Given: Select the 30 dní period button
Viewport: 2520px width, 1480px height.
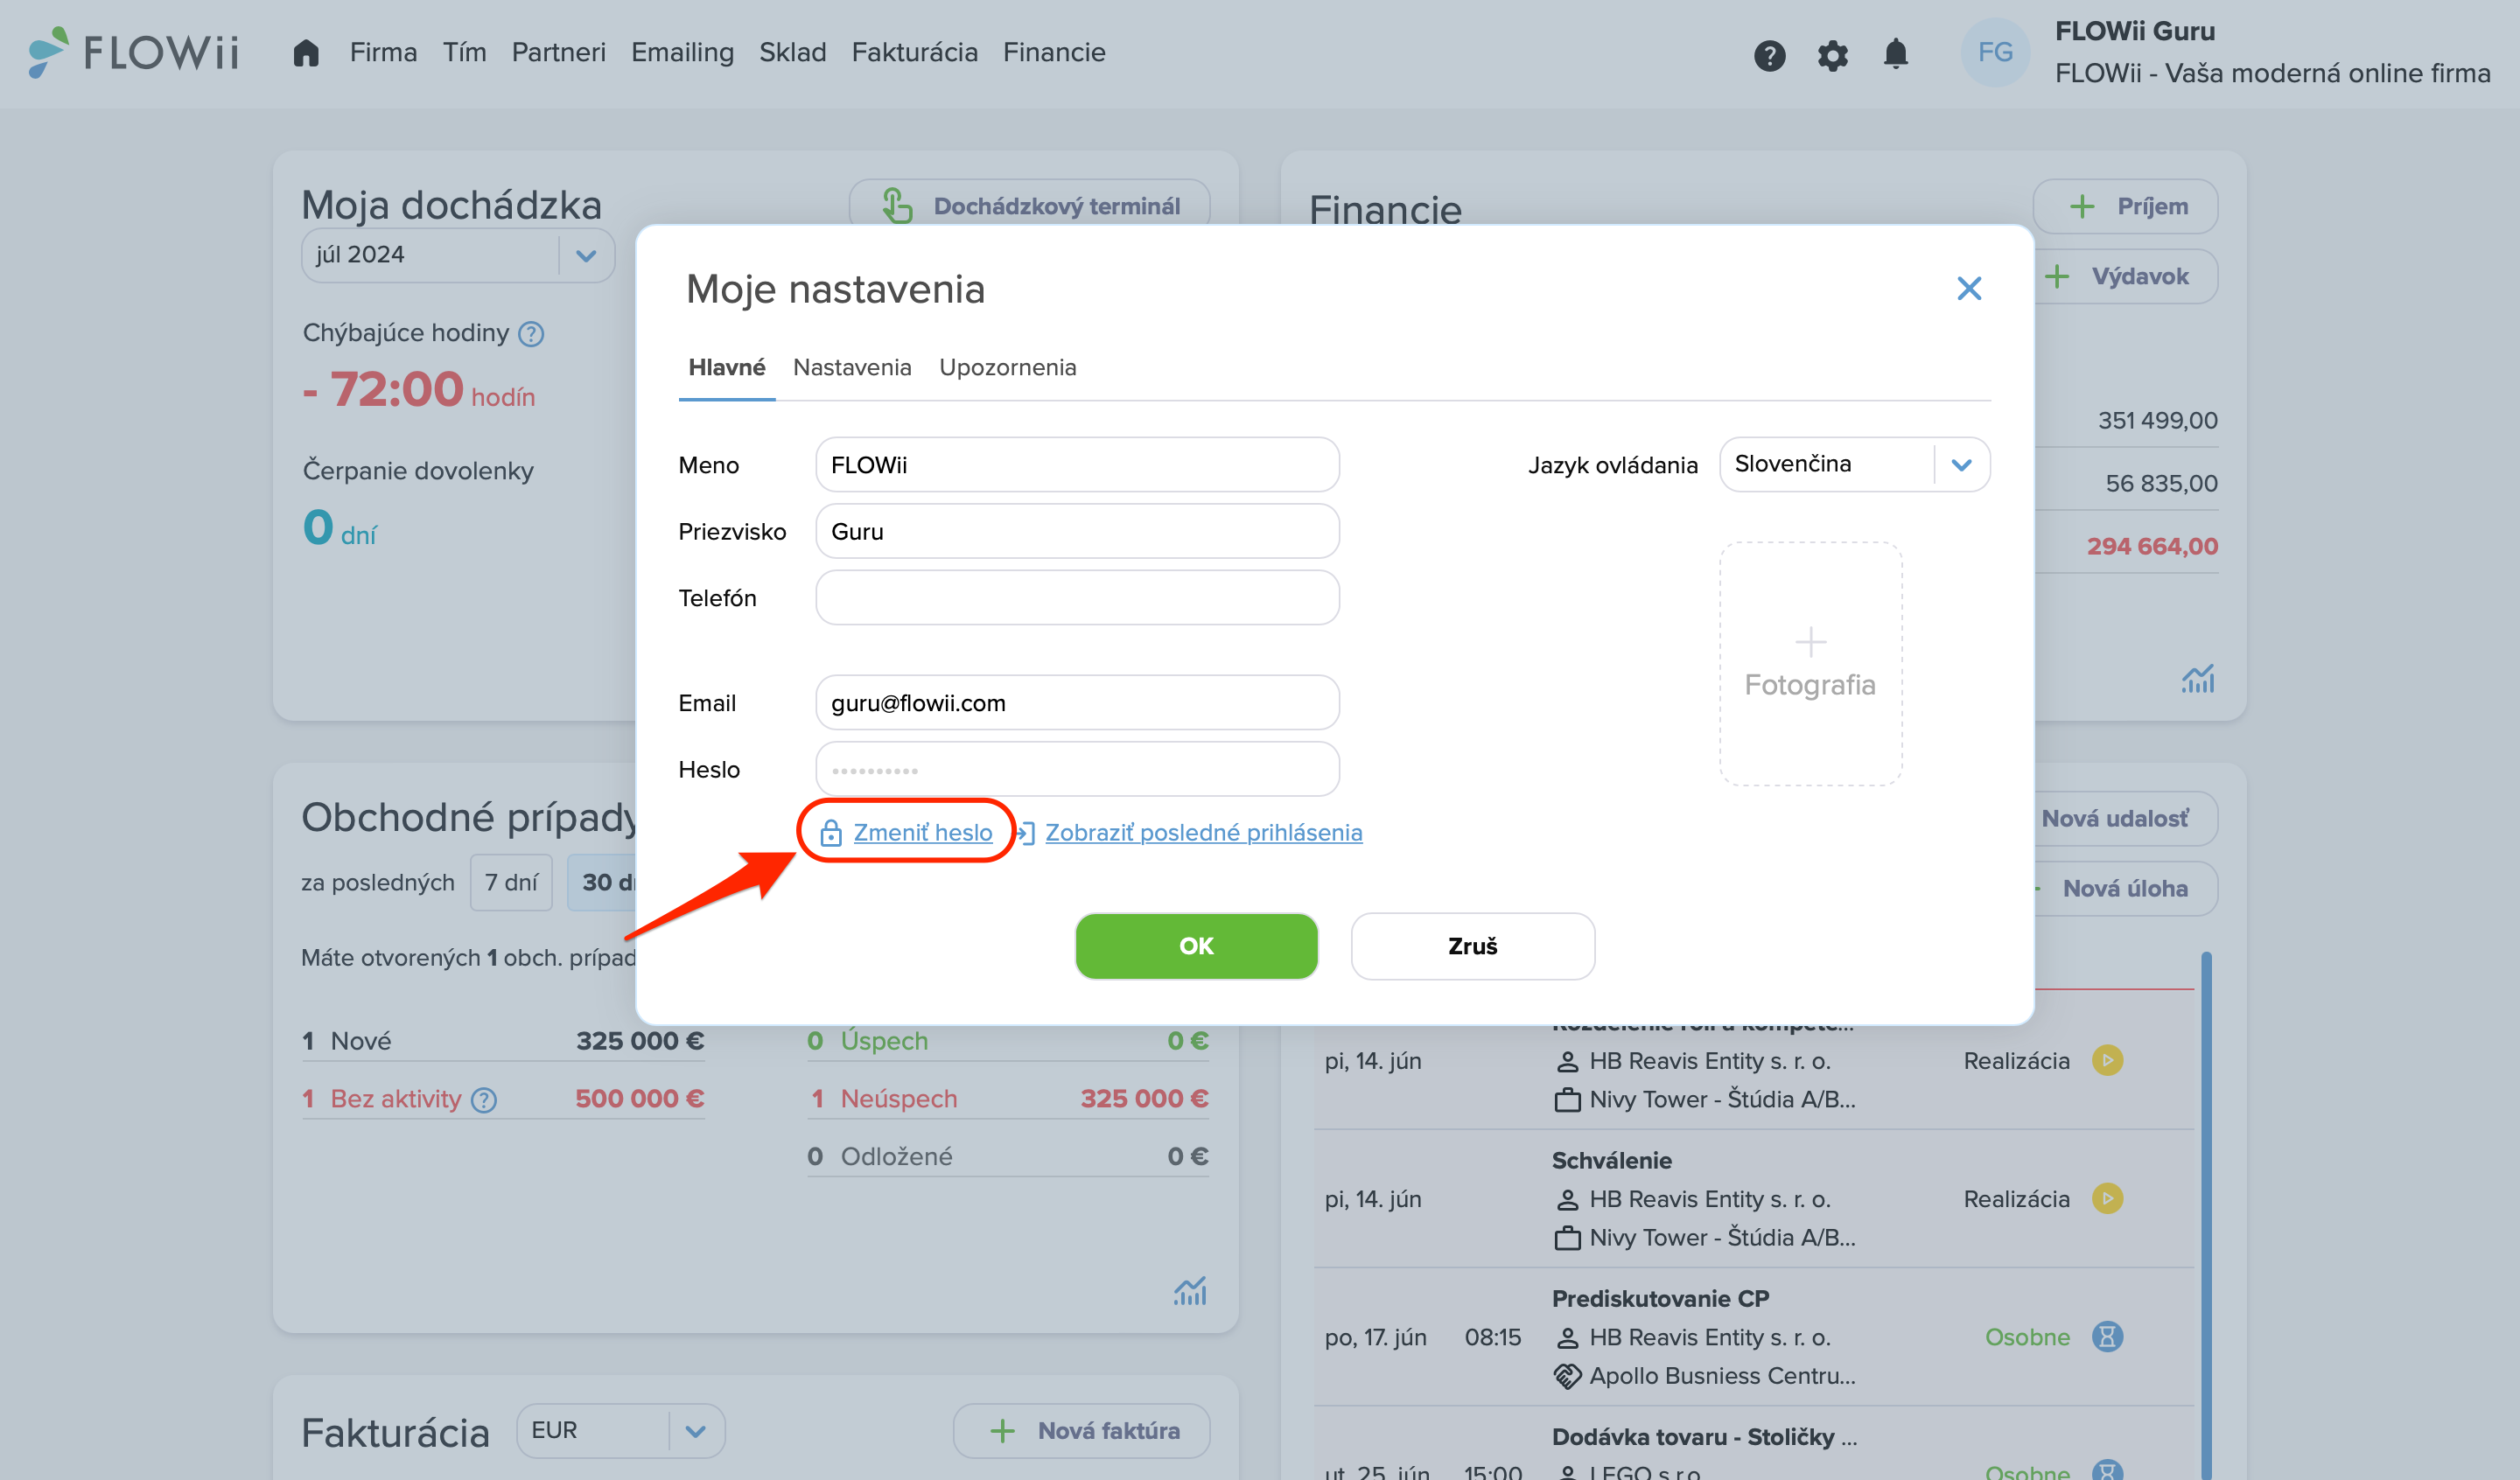Looking at the screenshot, I should pyautogui.click(x=604, y=882).
